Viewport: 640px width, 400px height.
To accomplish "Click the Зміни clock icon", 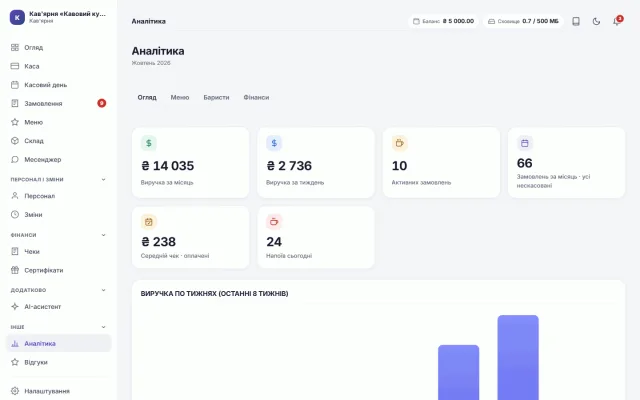I will click(15, 214).
